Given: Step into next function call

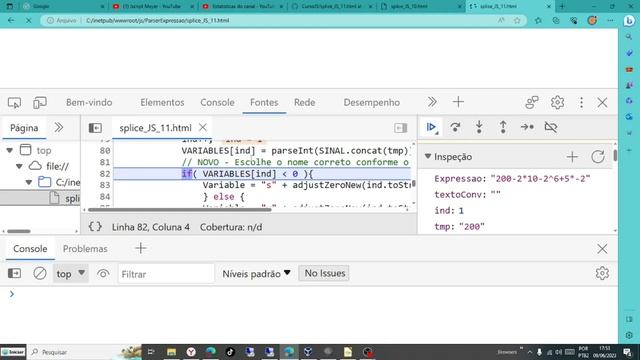Looking at the screenshot, I should pyautogui.click(x=479, y=127).
